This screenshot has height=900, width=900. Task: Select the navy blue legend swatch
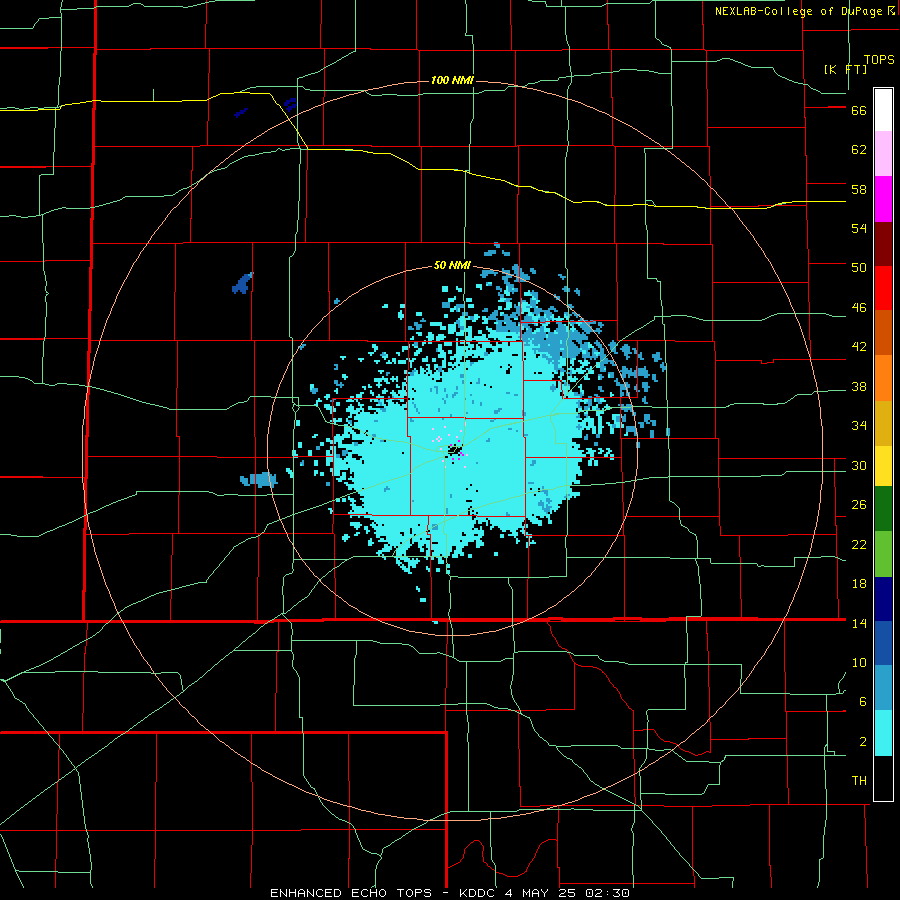click(883, 599)
